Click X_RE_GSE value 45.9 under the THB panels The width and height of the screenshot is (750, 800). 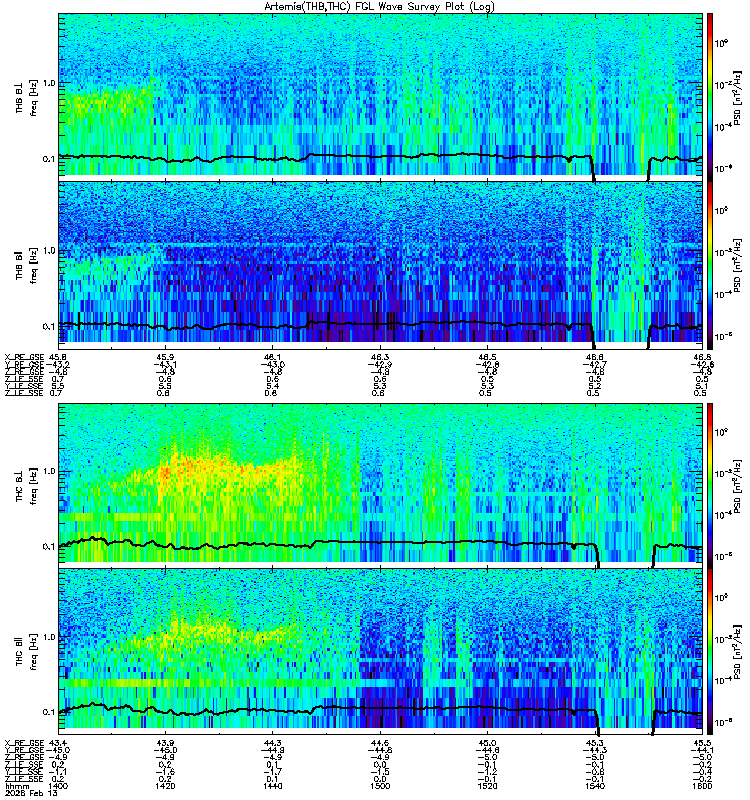165,357
